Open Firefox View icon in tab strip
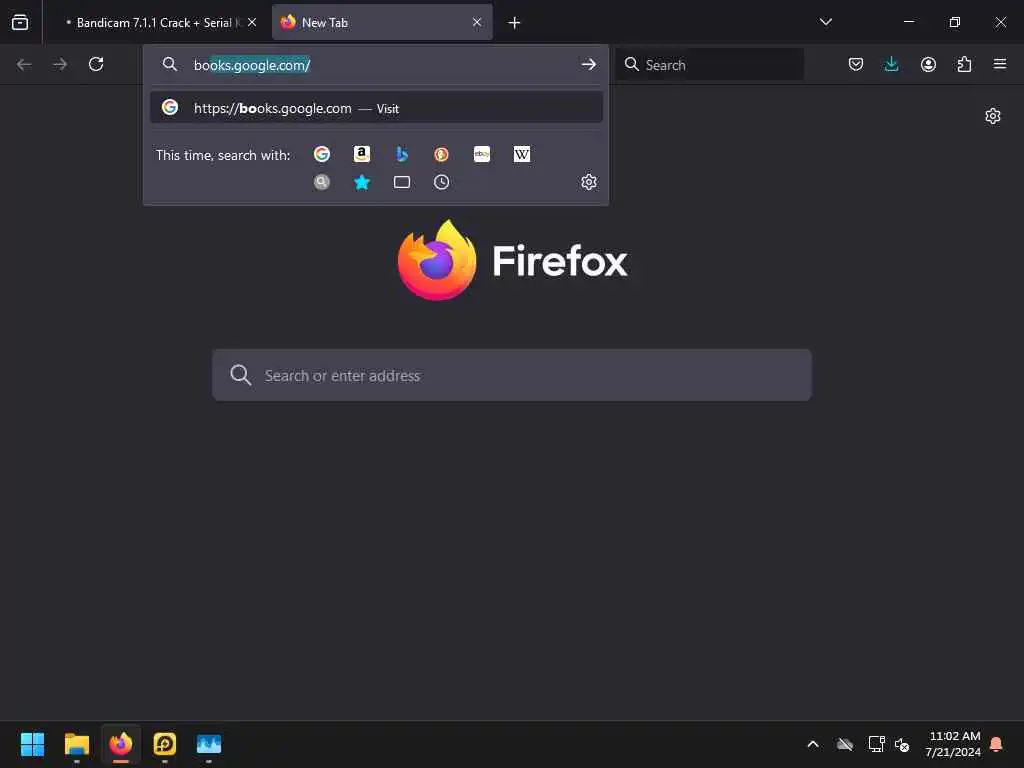1024x768 pixels. tap(20, 22)
